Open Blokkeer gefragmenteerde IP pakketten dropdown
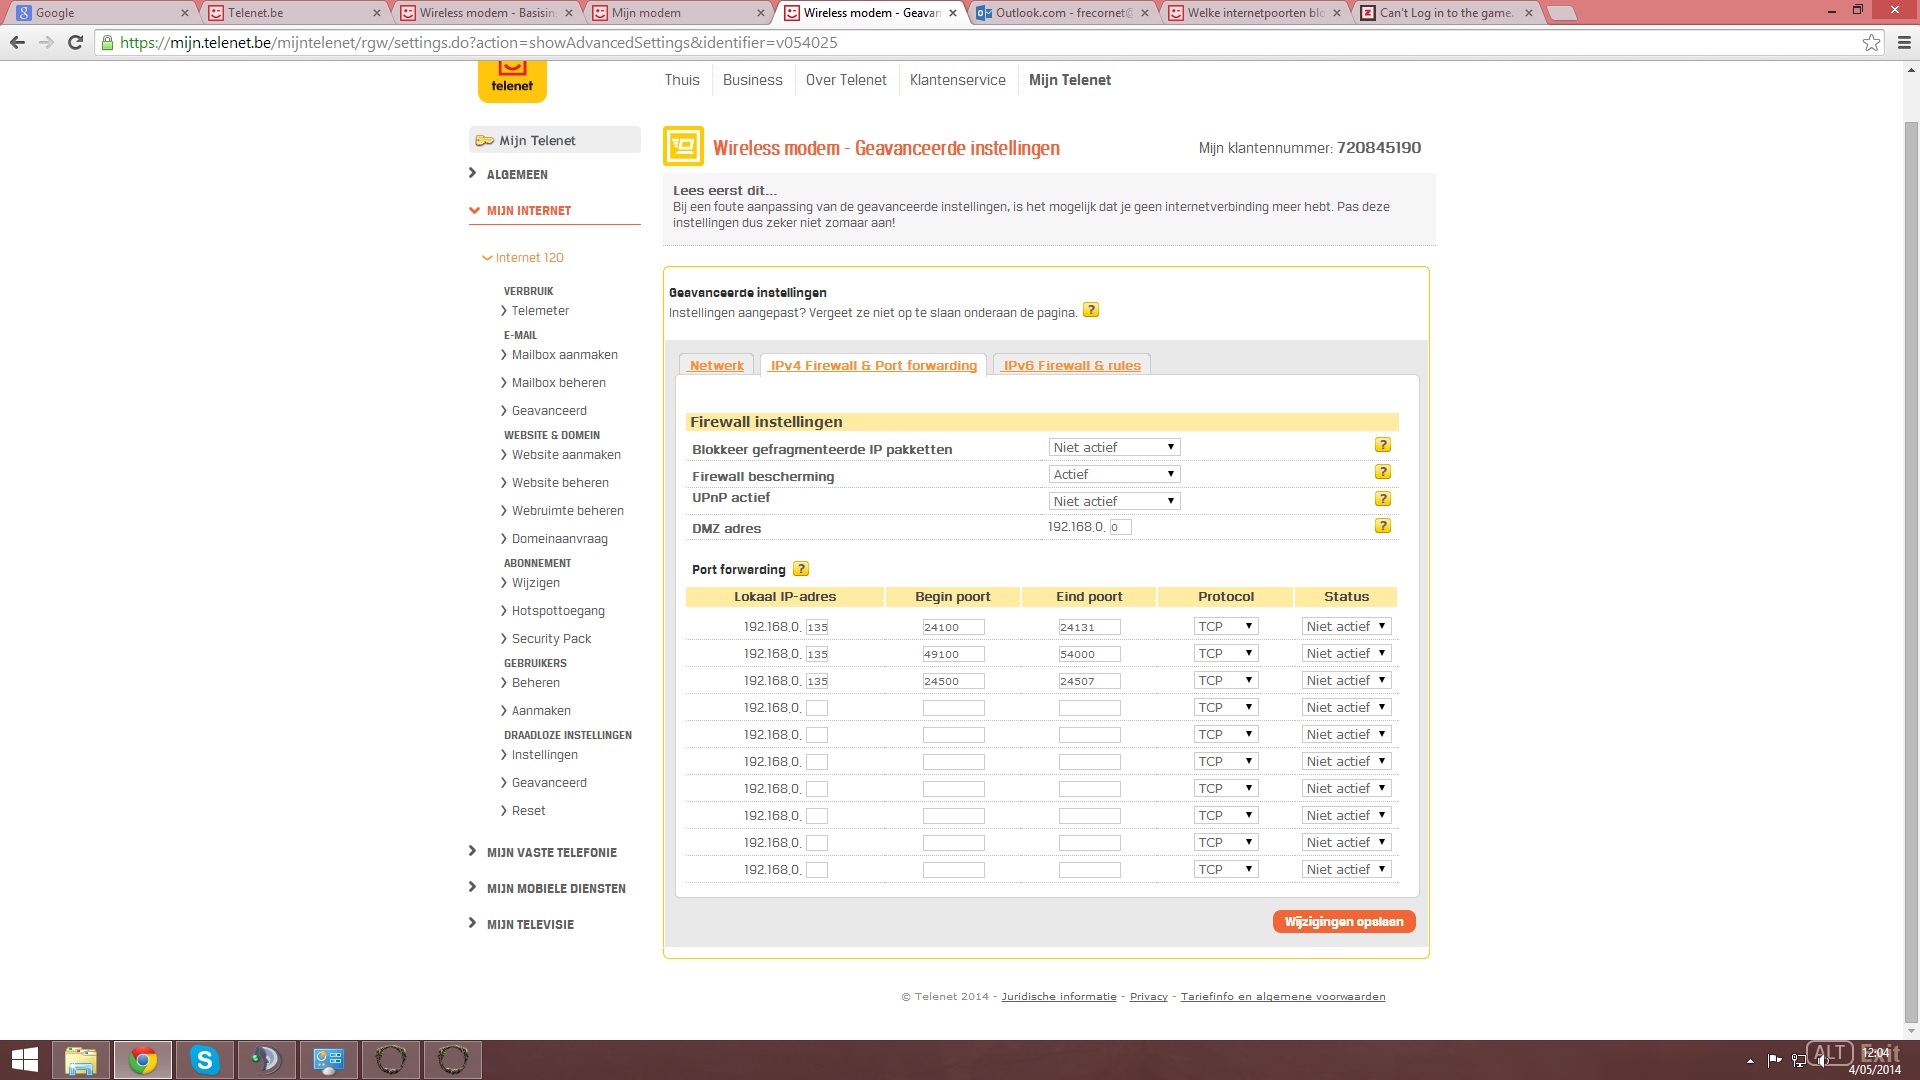This screenshot has width=1920, height=1080. (x=1114, y=447)
